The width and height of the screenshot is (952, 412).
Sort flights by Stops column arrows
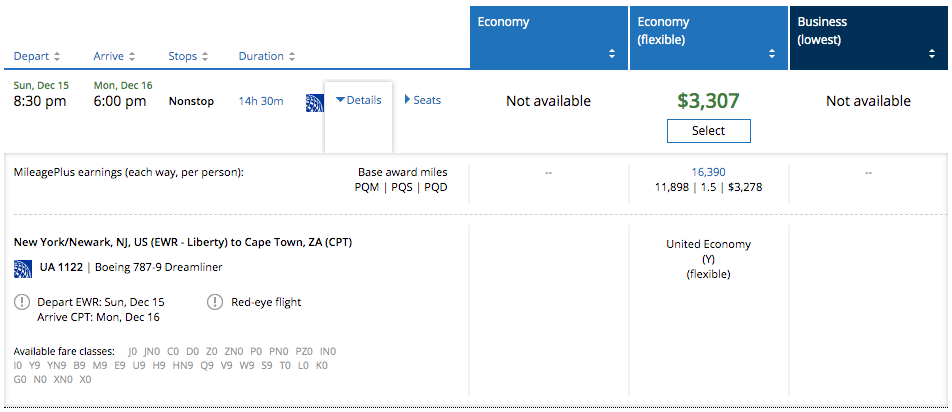click(x=206, y=57)
